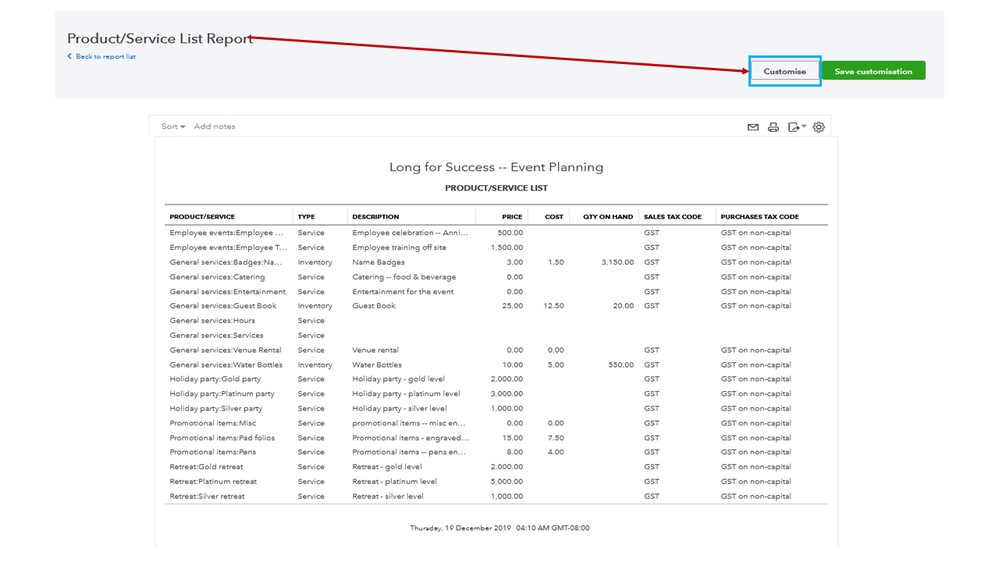
Task: Click the TYPE column header
Action: coord(306,217)
